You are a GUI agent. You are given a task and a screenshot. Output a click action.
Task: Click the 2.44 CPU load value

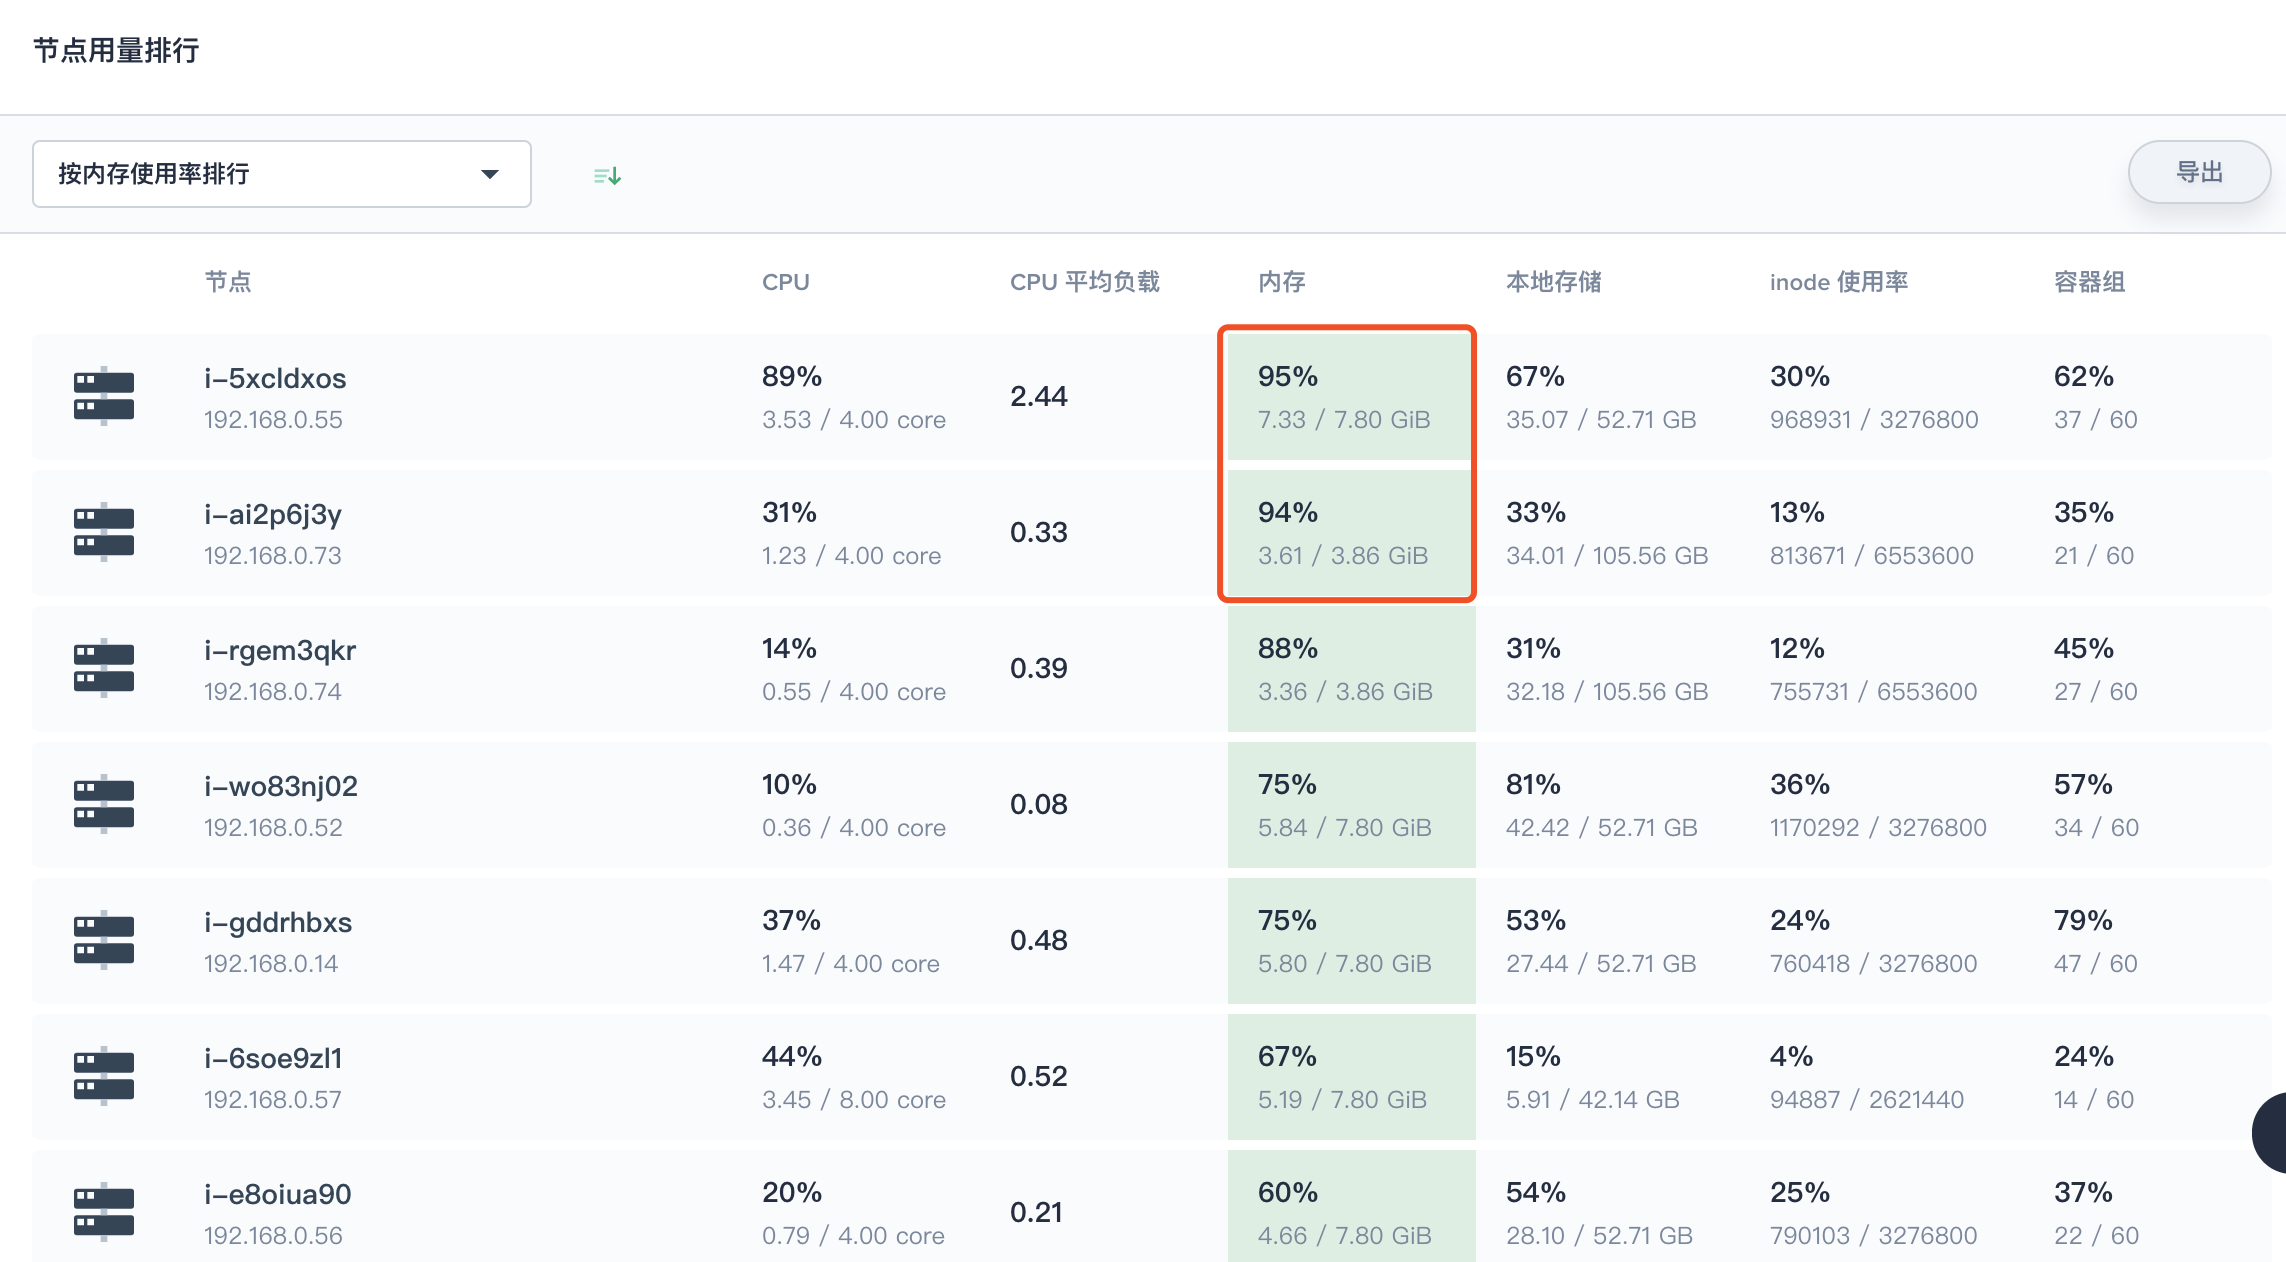coord(1039,397)
